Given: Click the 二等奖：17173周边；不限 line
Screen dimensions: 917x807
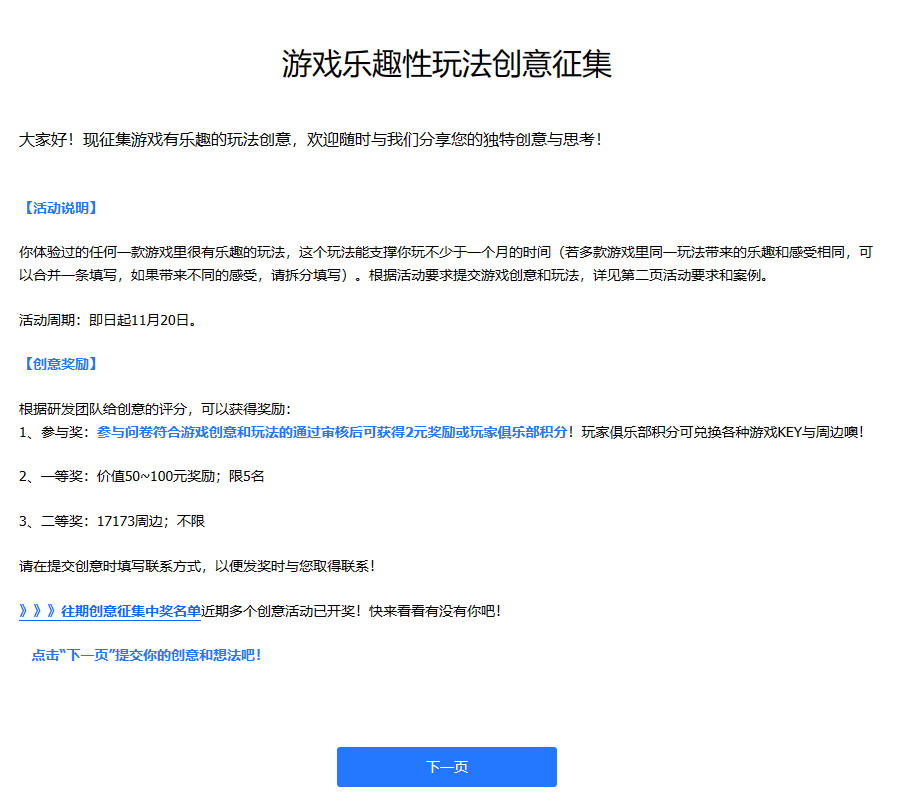Looking at the screenshot, I should (x=112, y=521).
